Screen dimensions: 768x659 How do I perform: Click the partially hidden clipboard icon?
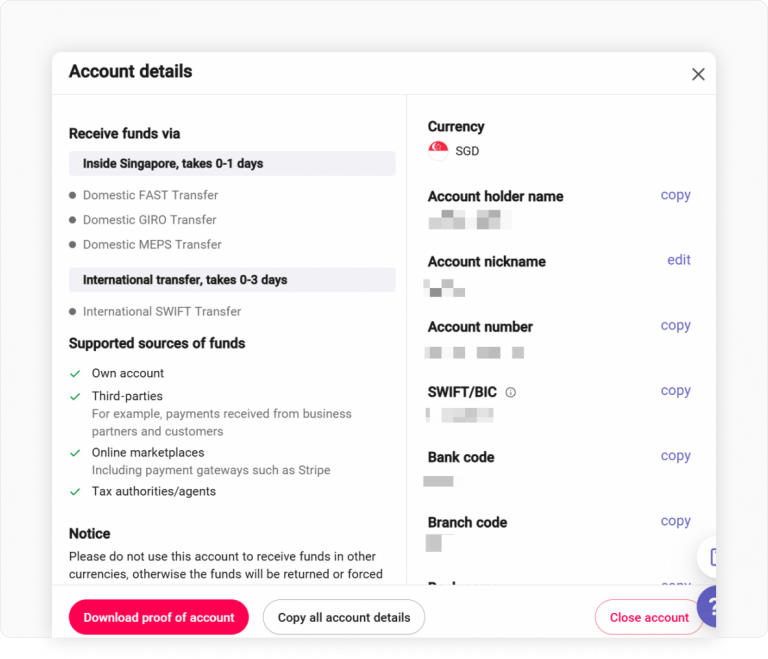[712, 557]
